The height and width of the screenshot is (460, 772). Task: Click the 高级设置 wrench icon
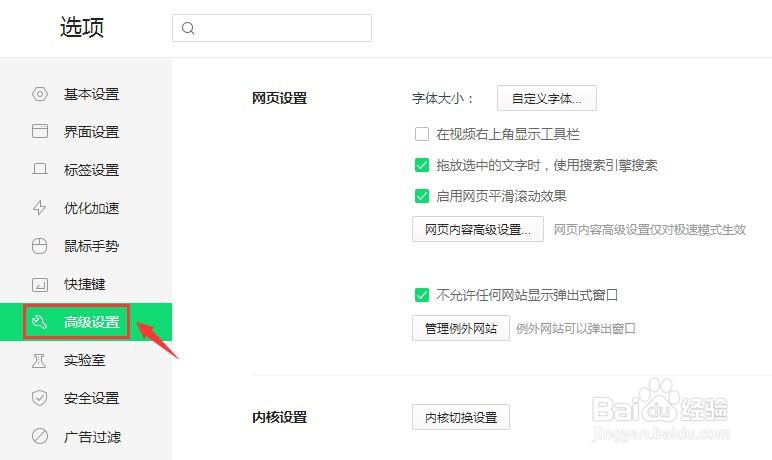point(39,322)
